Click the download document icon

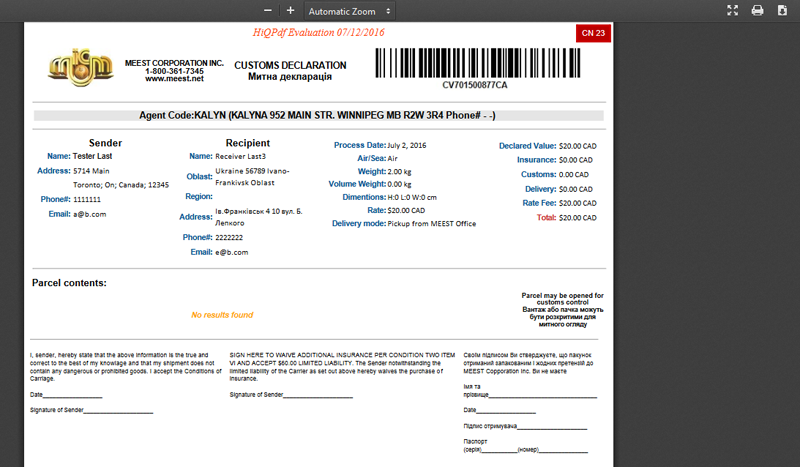pos(782,10)
